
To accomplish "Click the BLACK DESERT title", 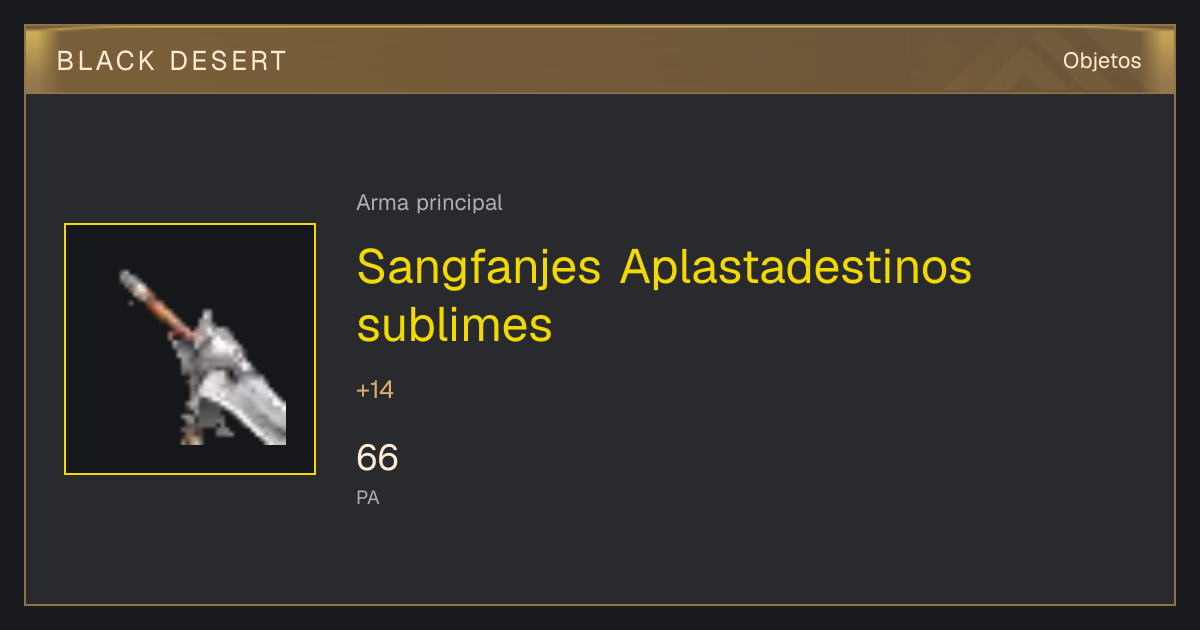I will 172,61.
